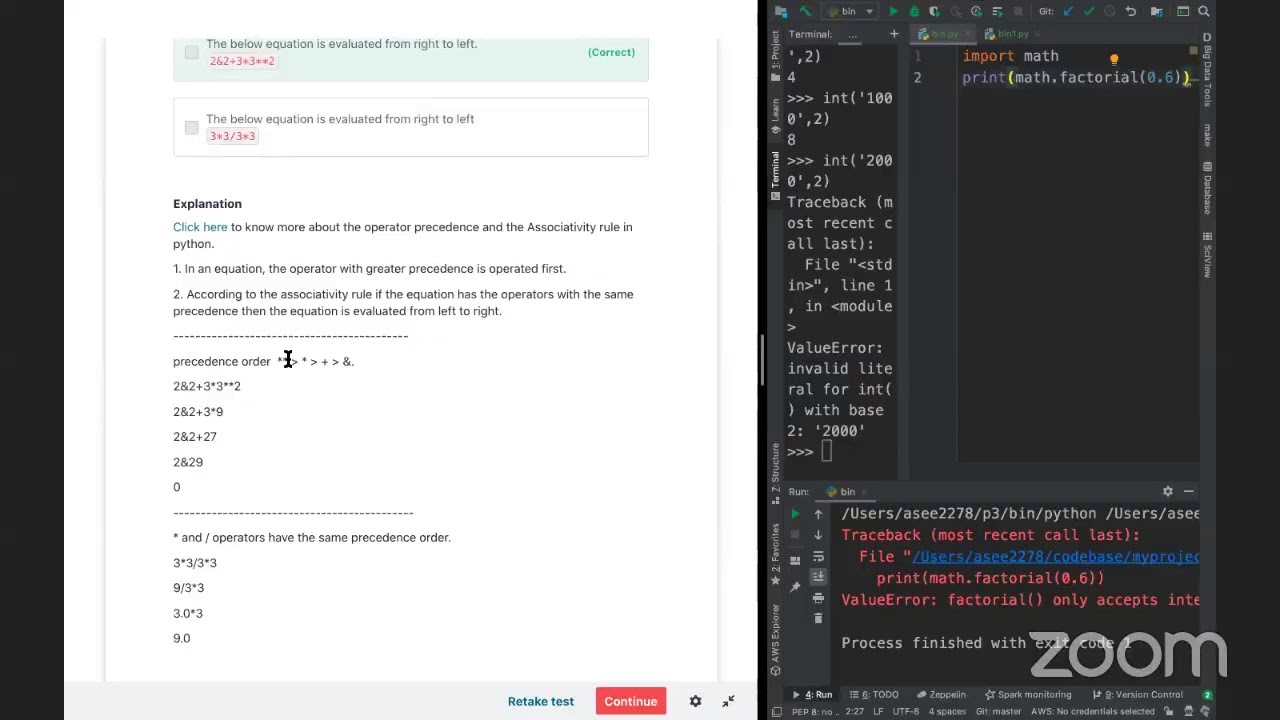Pin the Run tab

tap(795, 587)
